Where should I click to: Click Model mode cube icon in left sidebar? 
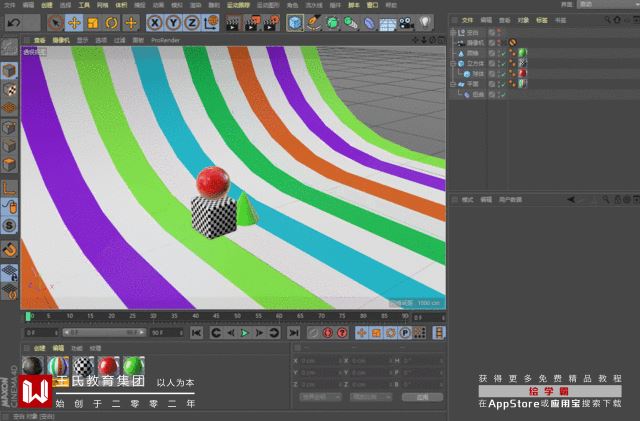[9, 71]
